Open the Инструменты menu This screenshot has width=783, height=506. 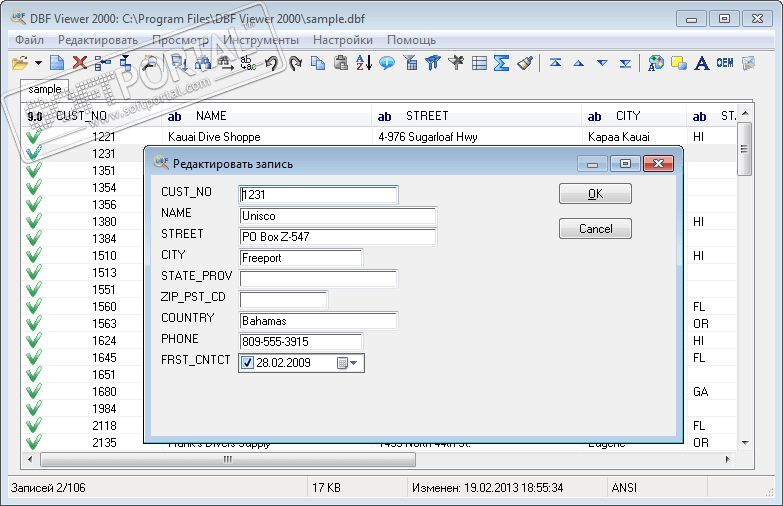[261, 40]
